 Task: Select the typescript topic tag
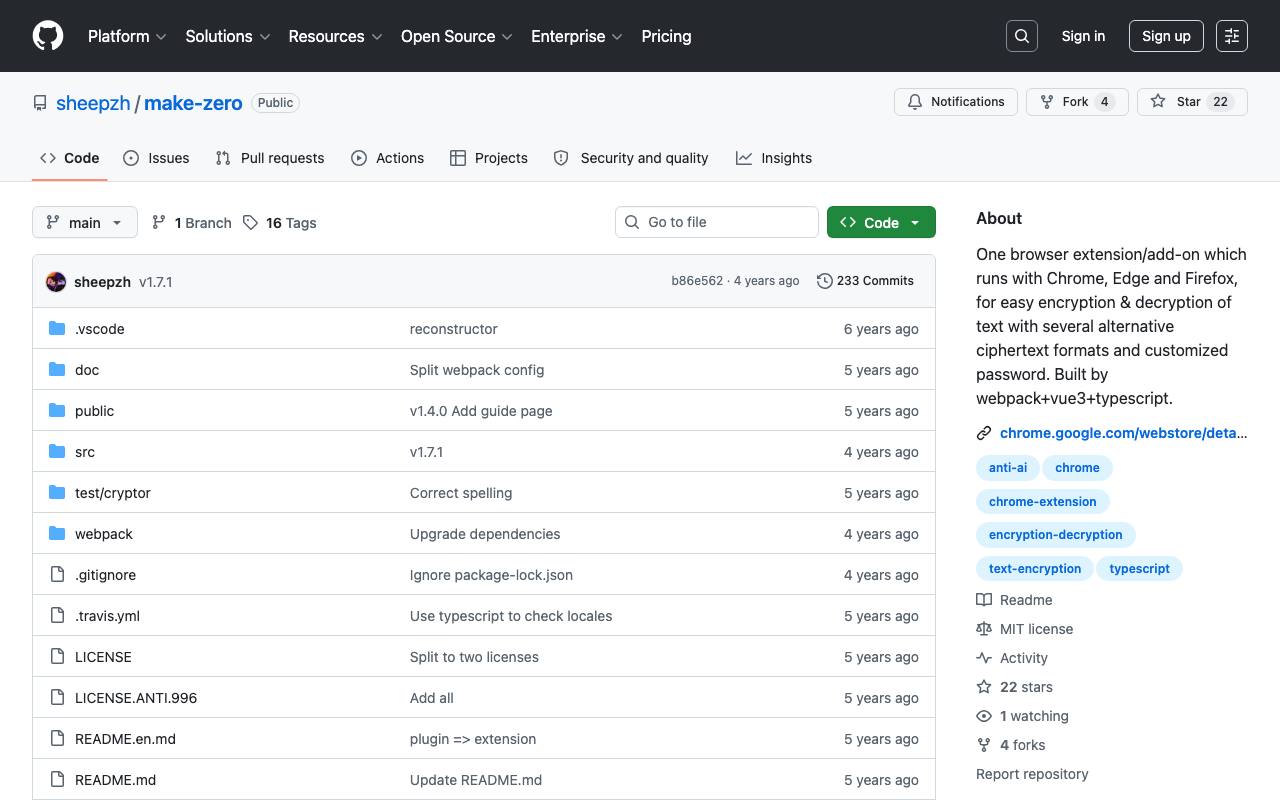point(1139,569)
